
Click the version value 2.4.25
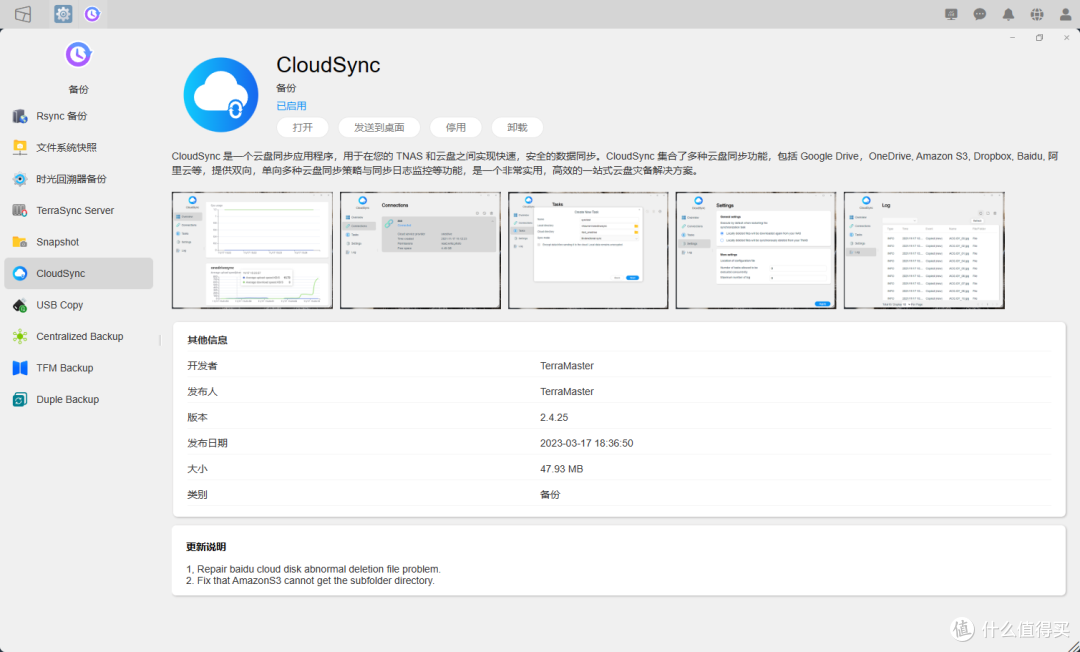click(554, 417)
